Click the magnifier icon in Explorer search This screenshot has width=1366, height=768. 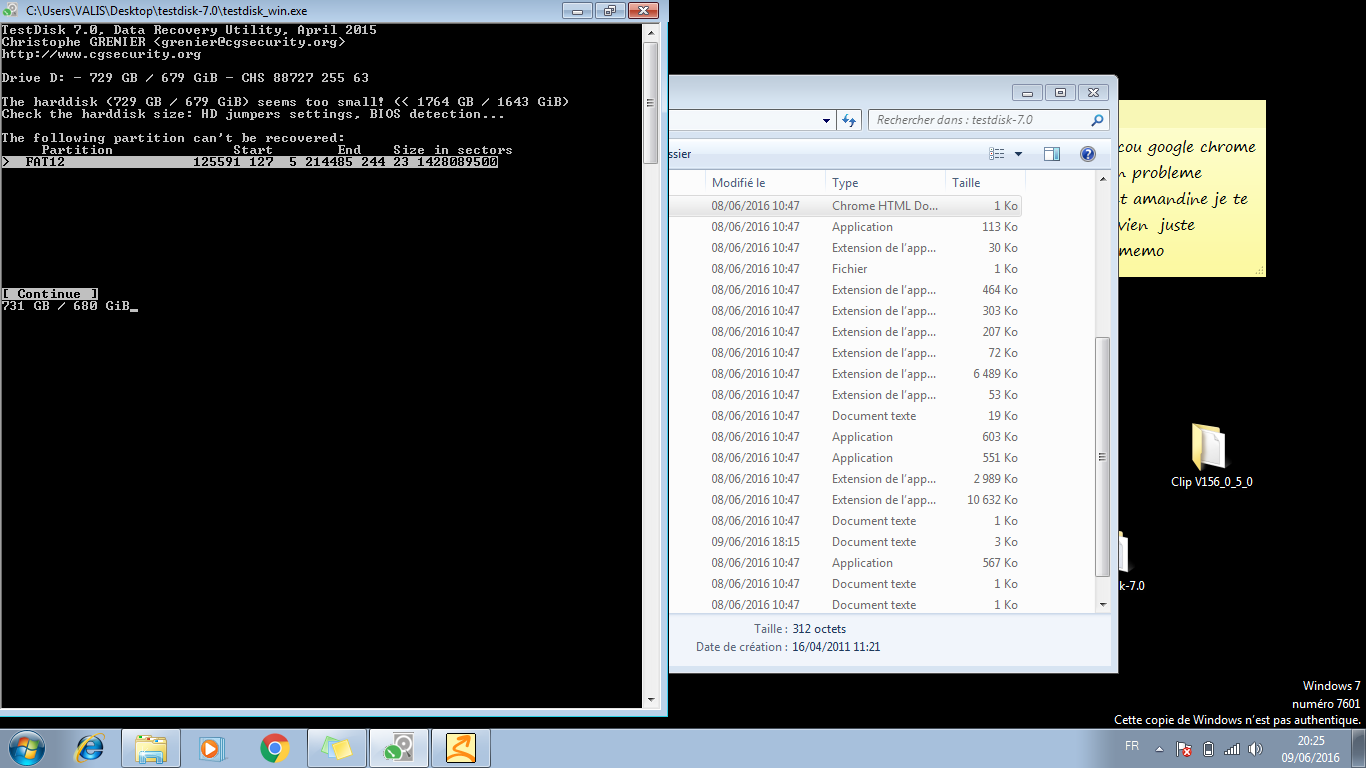[x=1098, y=120]
